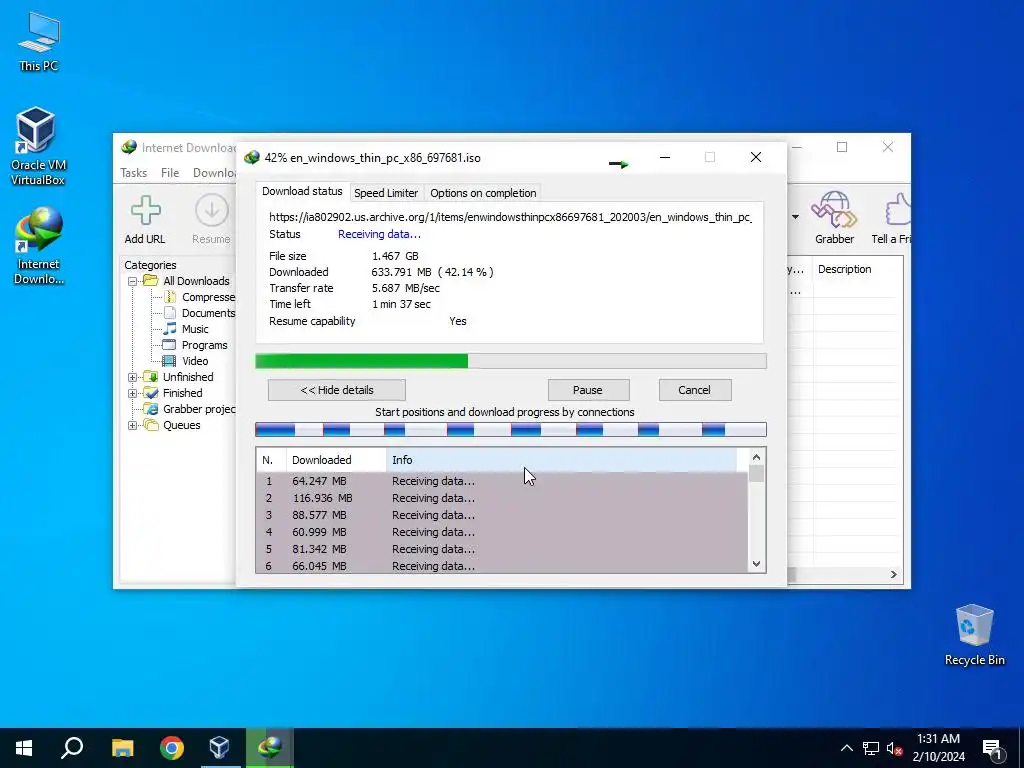1024x768 pixels.
Task: Open the File menu in IDM
Action: (x=170, y=172)
